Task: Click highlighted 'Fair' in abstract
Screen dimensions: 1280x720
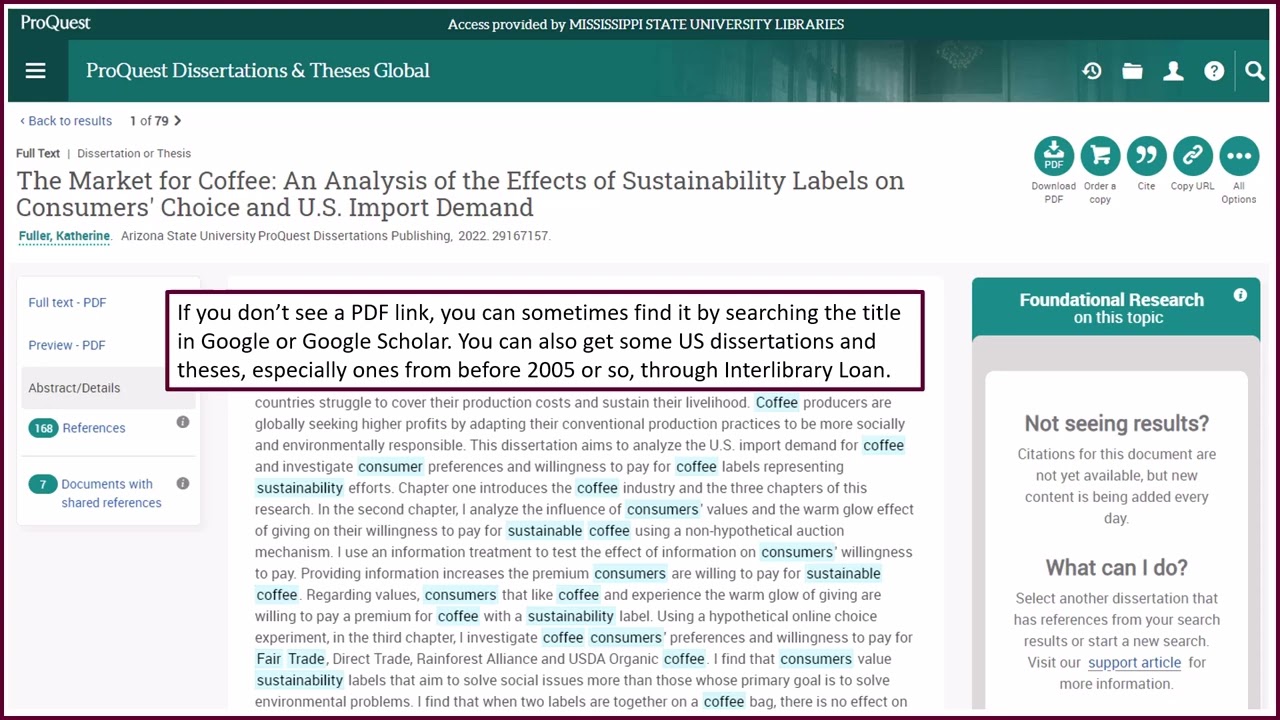Action: [x=269, y=659]
